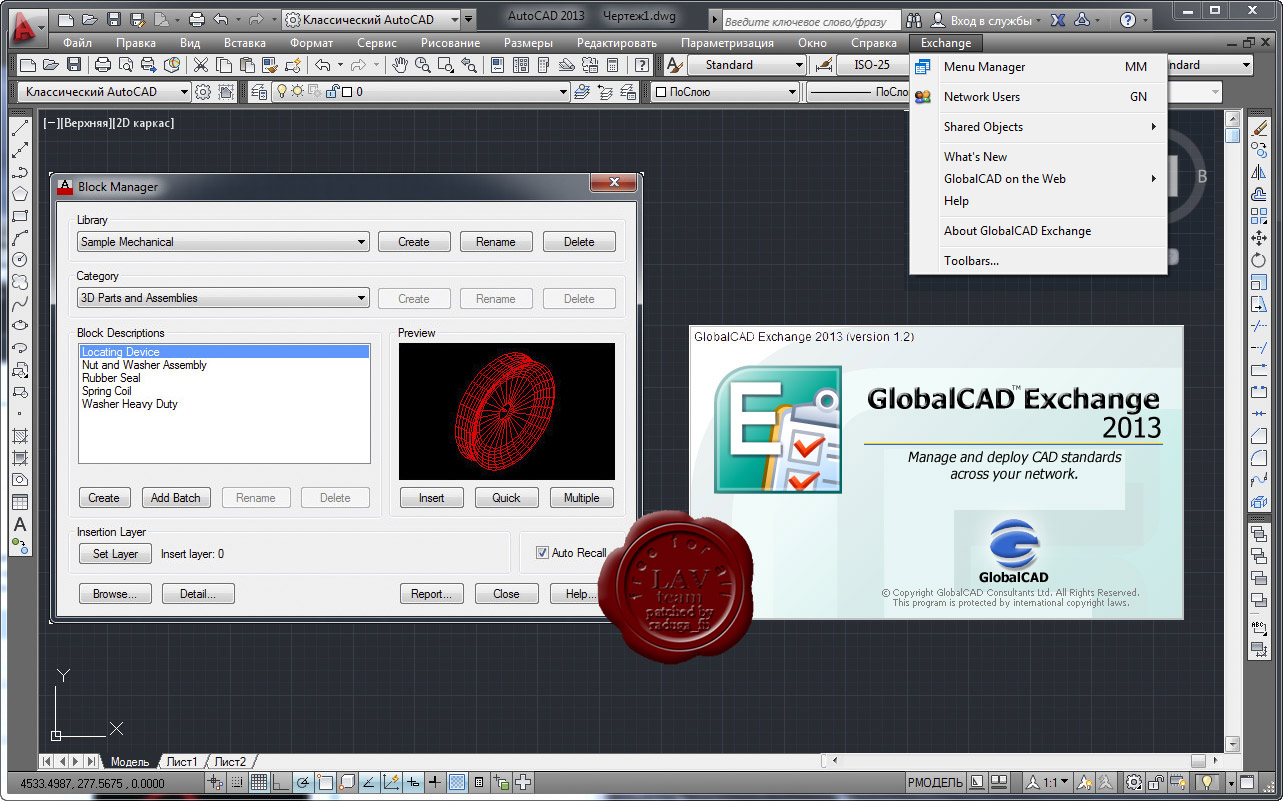Viewport: 1283px width, 801px height.
Task: Click the Add Batch button
Action: coord(175,498)
